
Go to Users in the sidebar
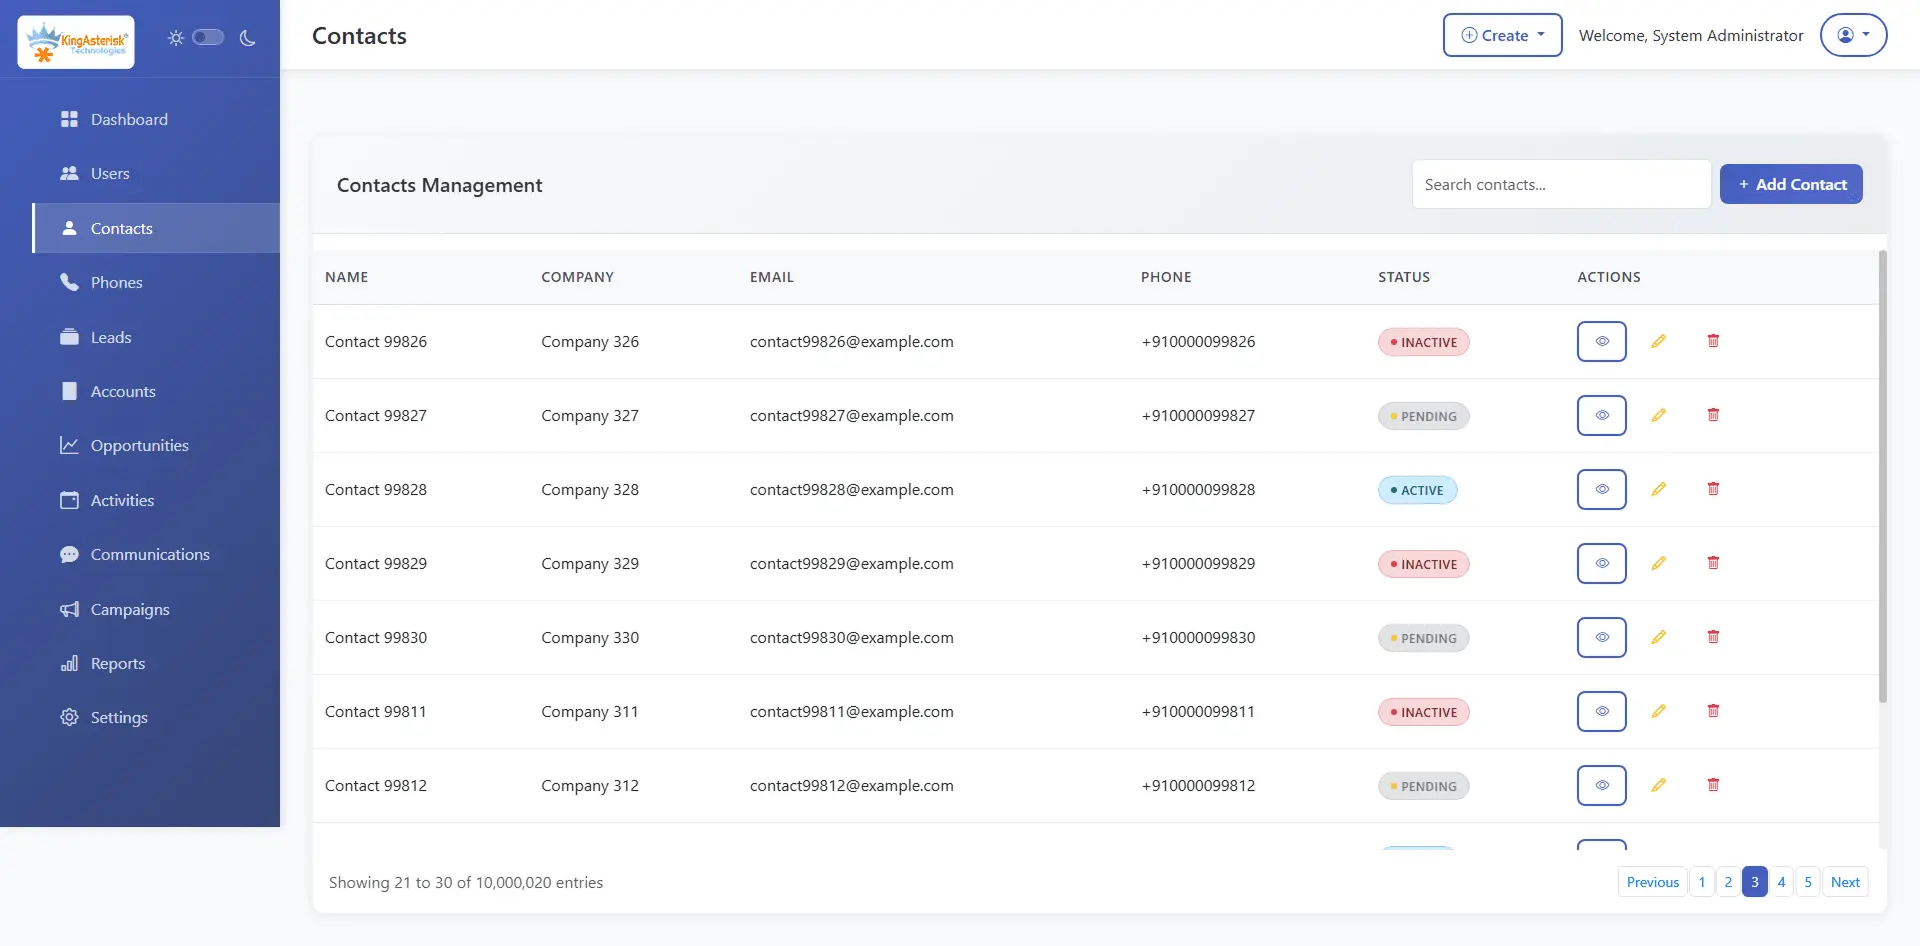pos(156,173)
